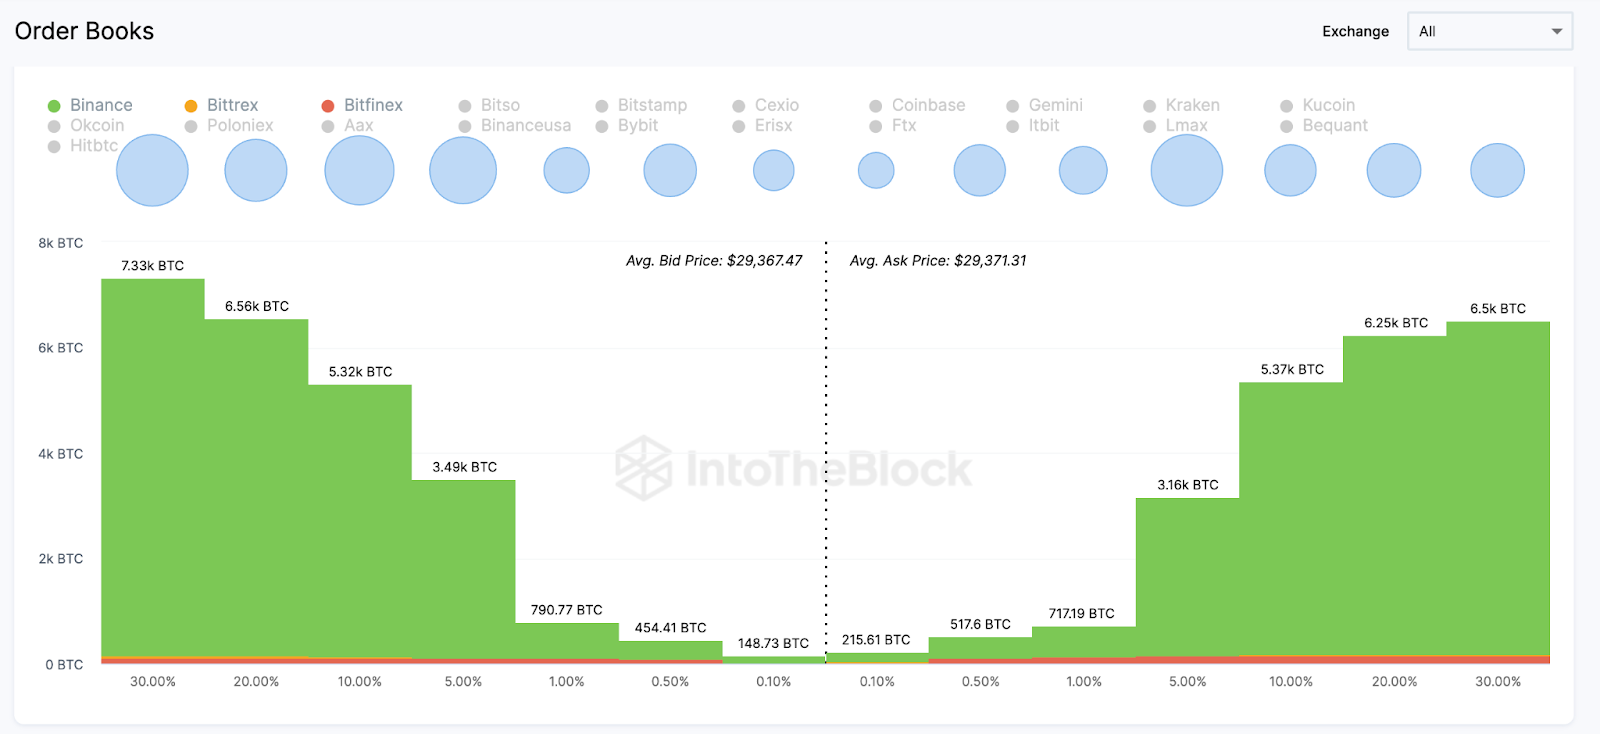Click the 7.33k BTC bid bar
This screenshot has height=734, width=1600.
153,470
